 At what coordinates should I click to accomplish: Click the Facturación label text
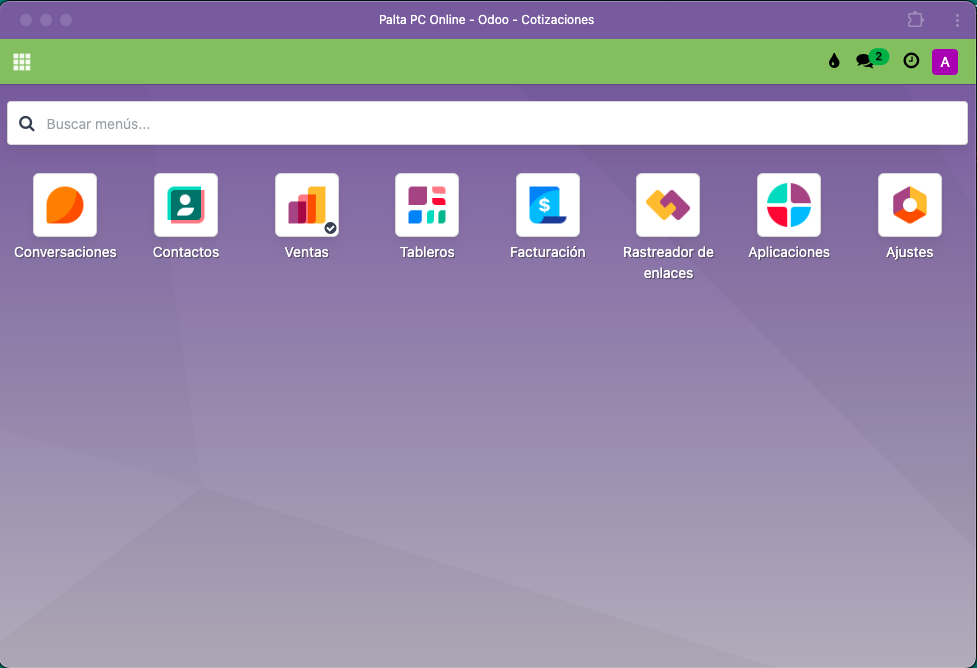tap(547, 252)
